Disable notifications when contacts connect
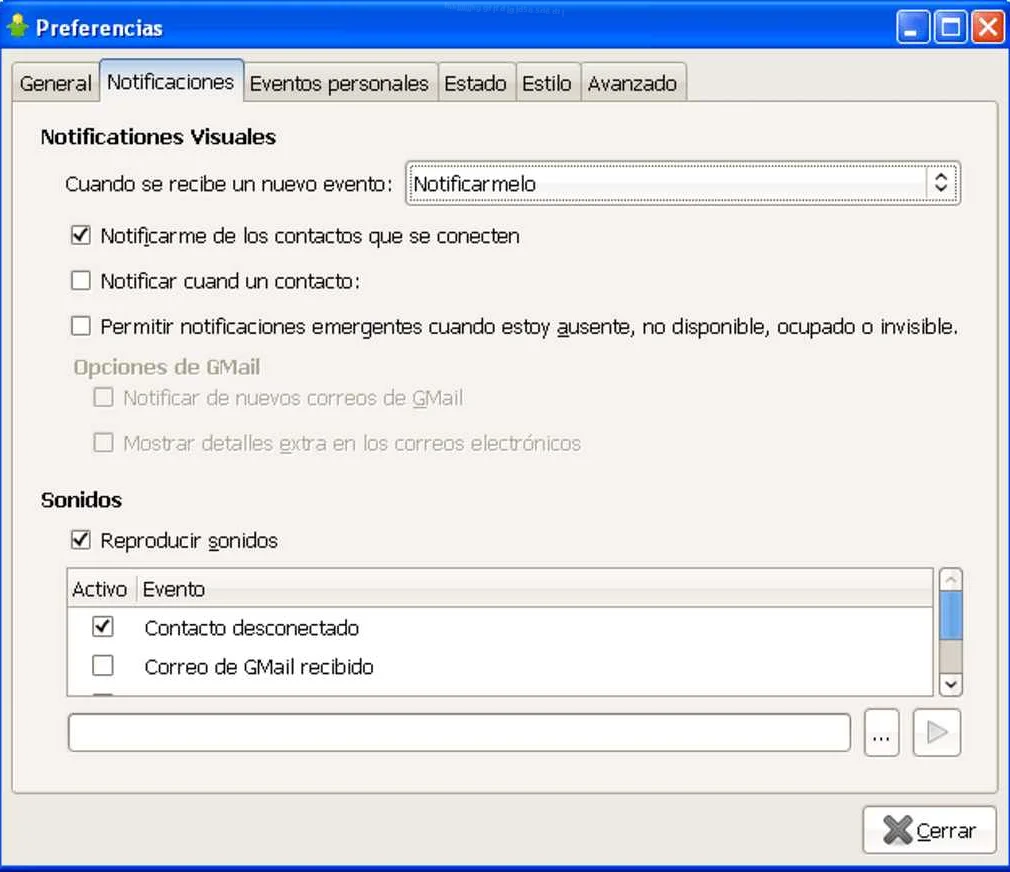Viewport: 1010px width, 872px height. 81,237
